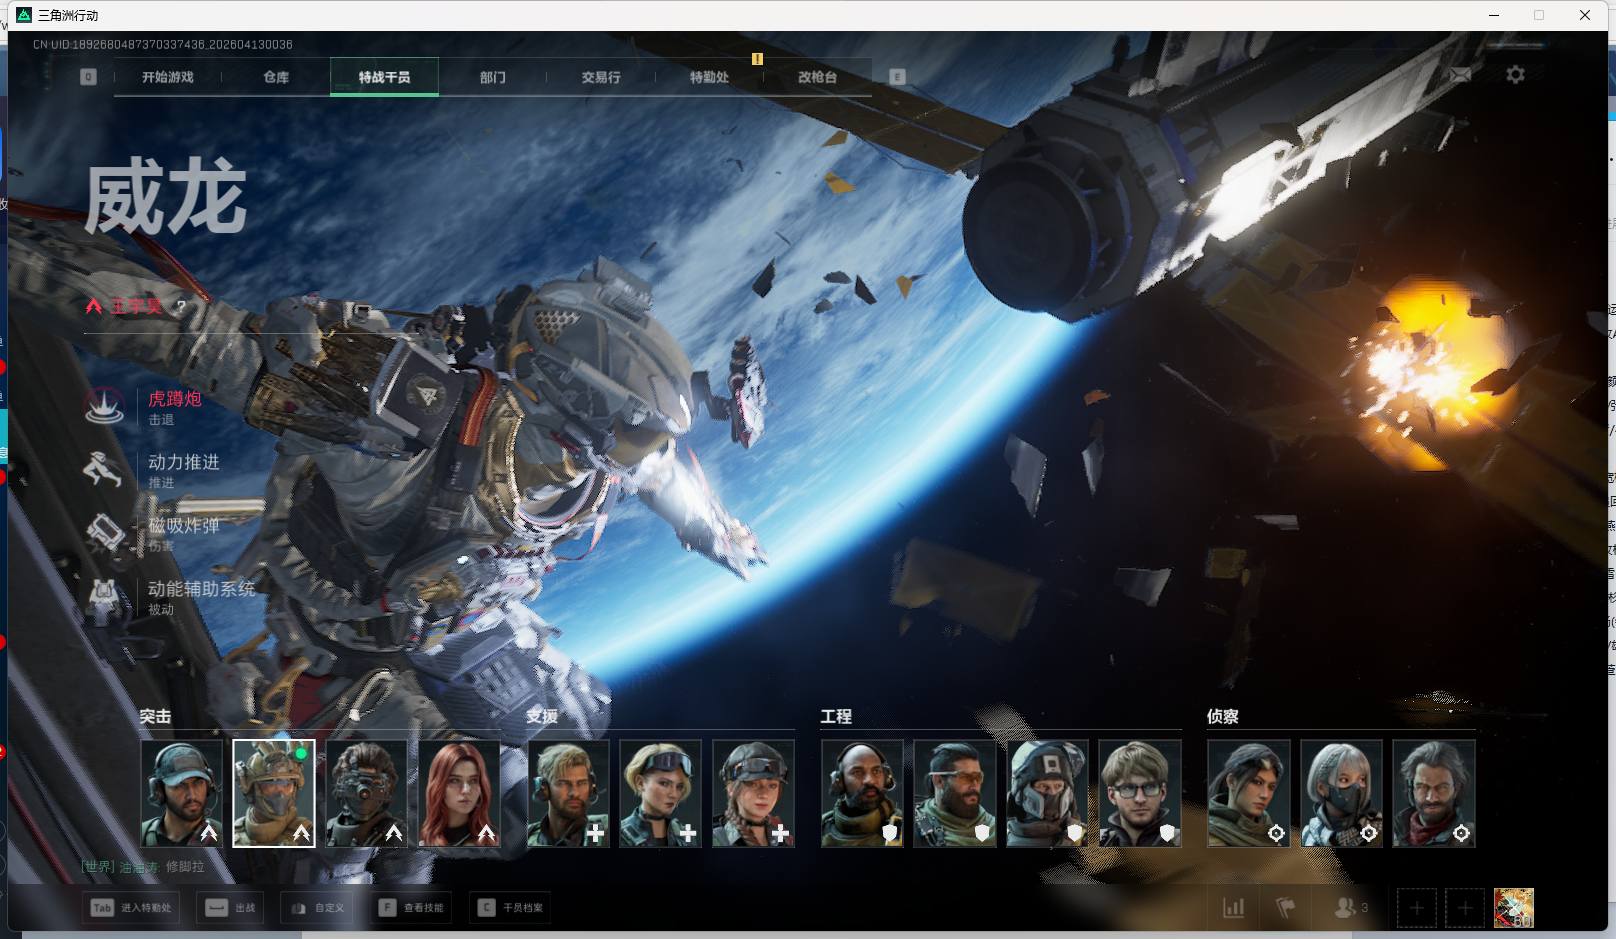Click the 查看技能 button
This screenshot has width=1616, height=939.
point(413,908)
